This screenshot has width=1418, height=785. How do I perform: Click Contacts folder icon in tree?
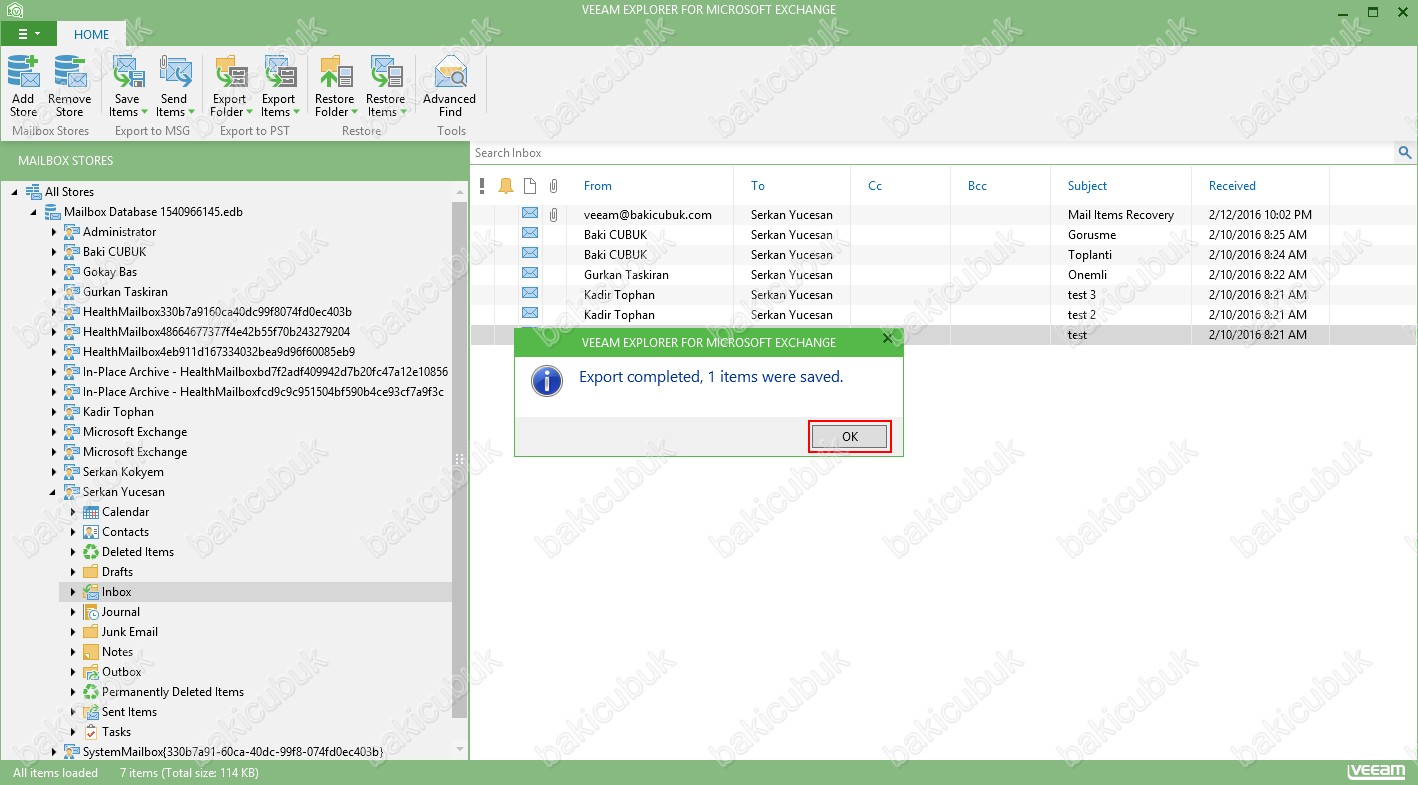tap(91, 532)
